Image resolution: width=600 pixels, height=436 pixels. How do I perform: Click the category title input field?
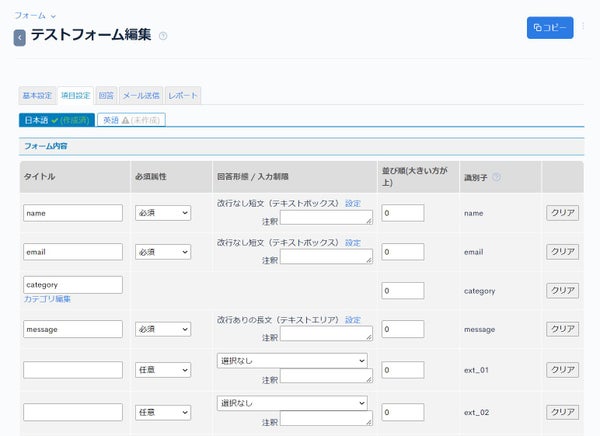click(73, 285)
